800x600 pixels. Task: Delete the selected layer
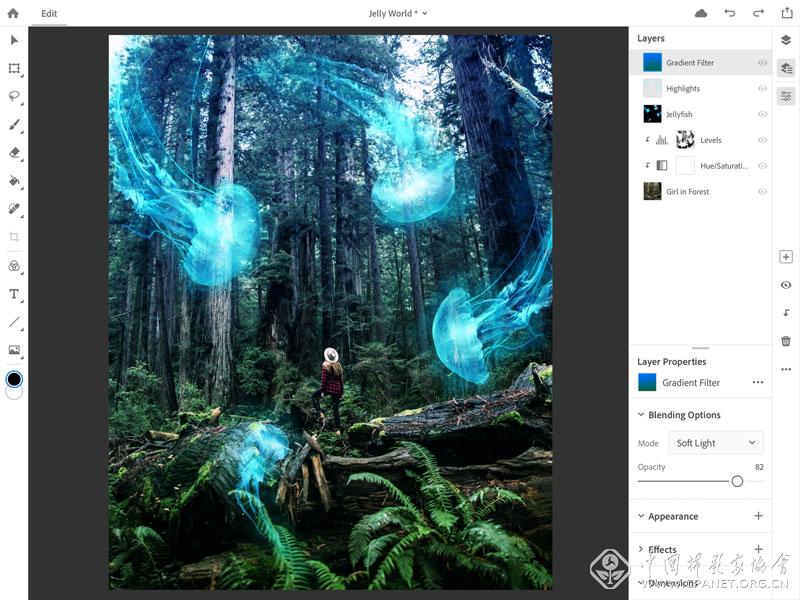coord(786,341)
